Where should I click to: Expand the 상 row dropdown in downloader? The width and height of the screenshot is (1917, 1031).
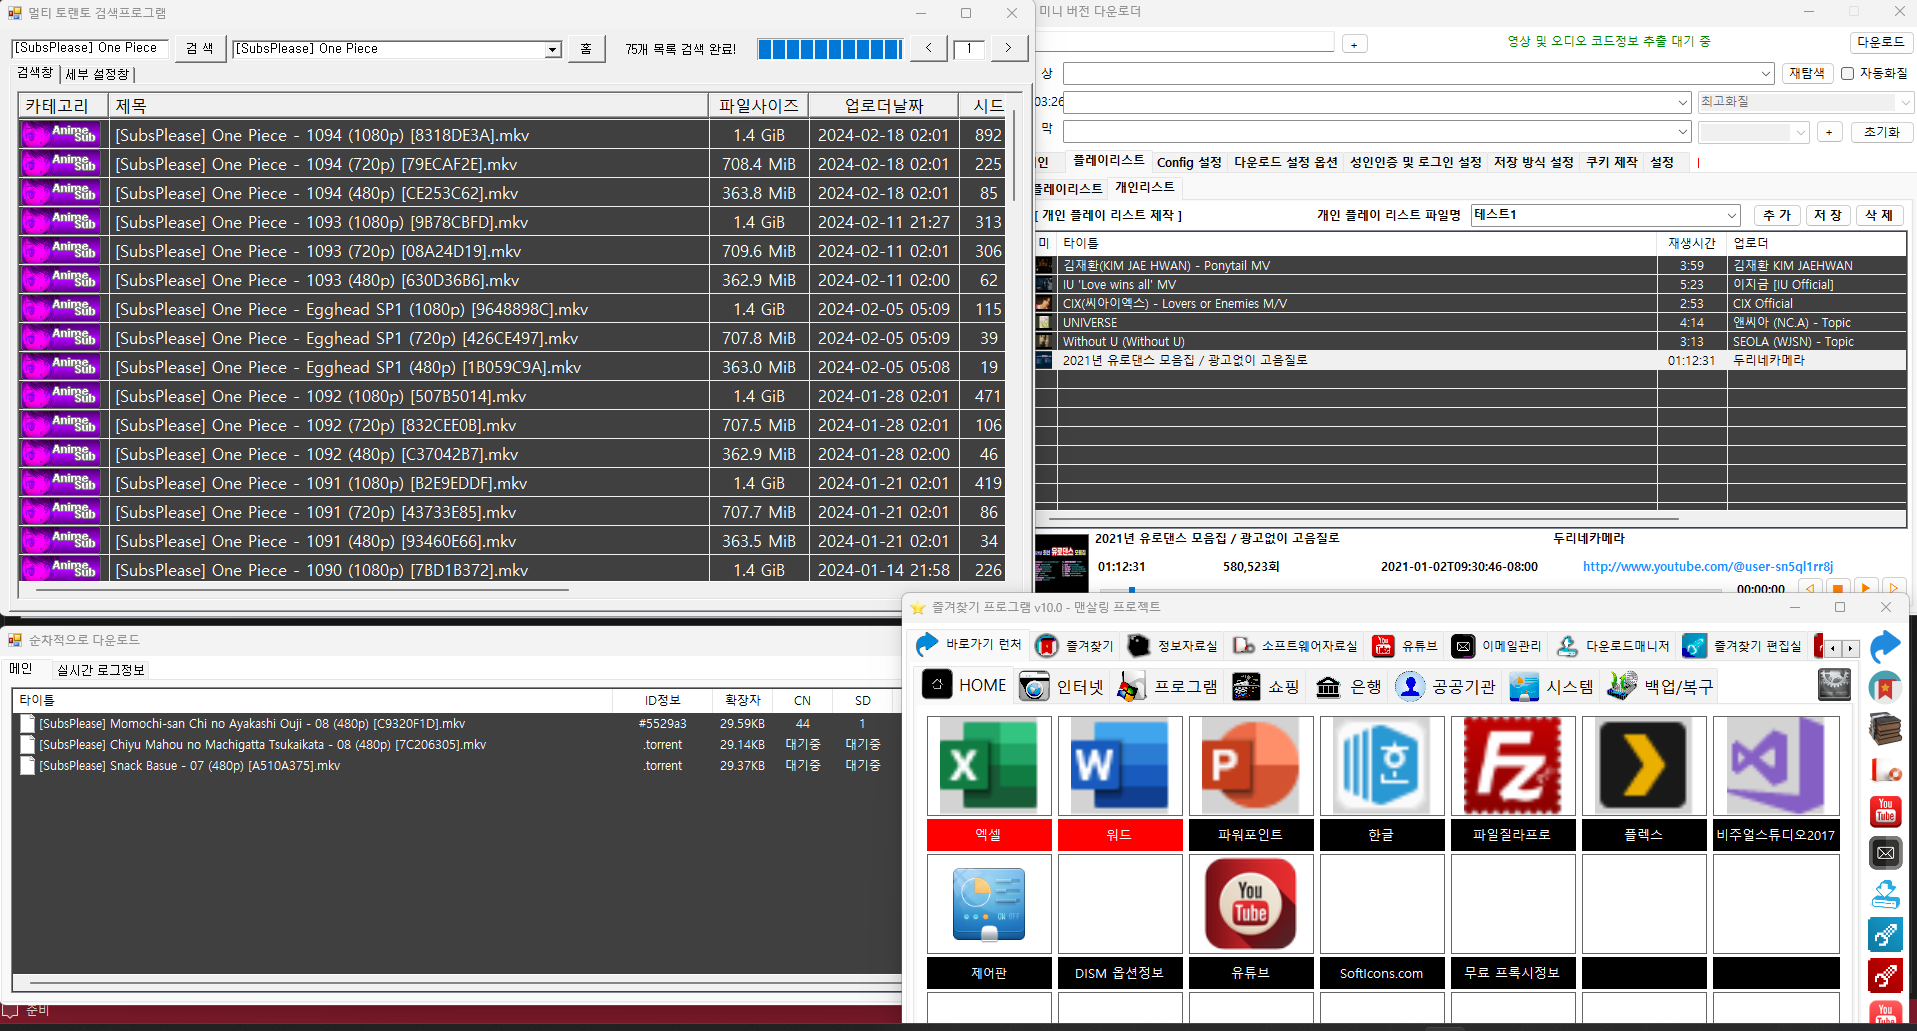(x=1766, y=74)
